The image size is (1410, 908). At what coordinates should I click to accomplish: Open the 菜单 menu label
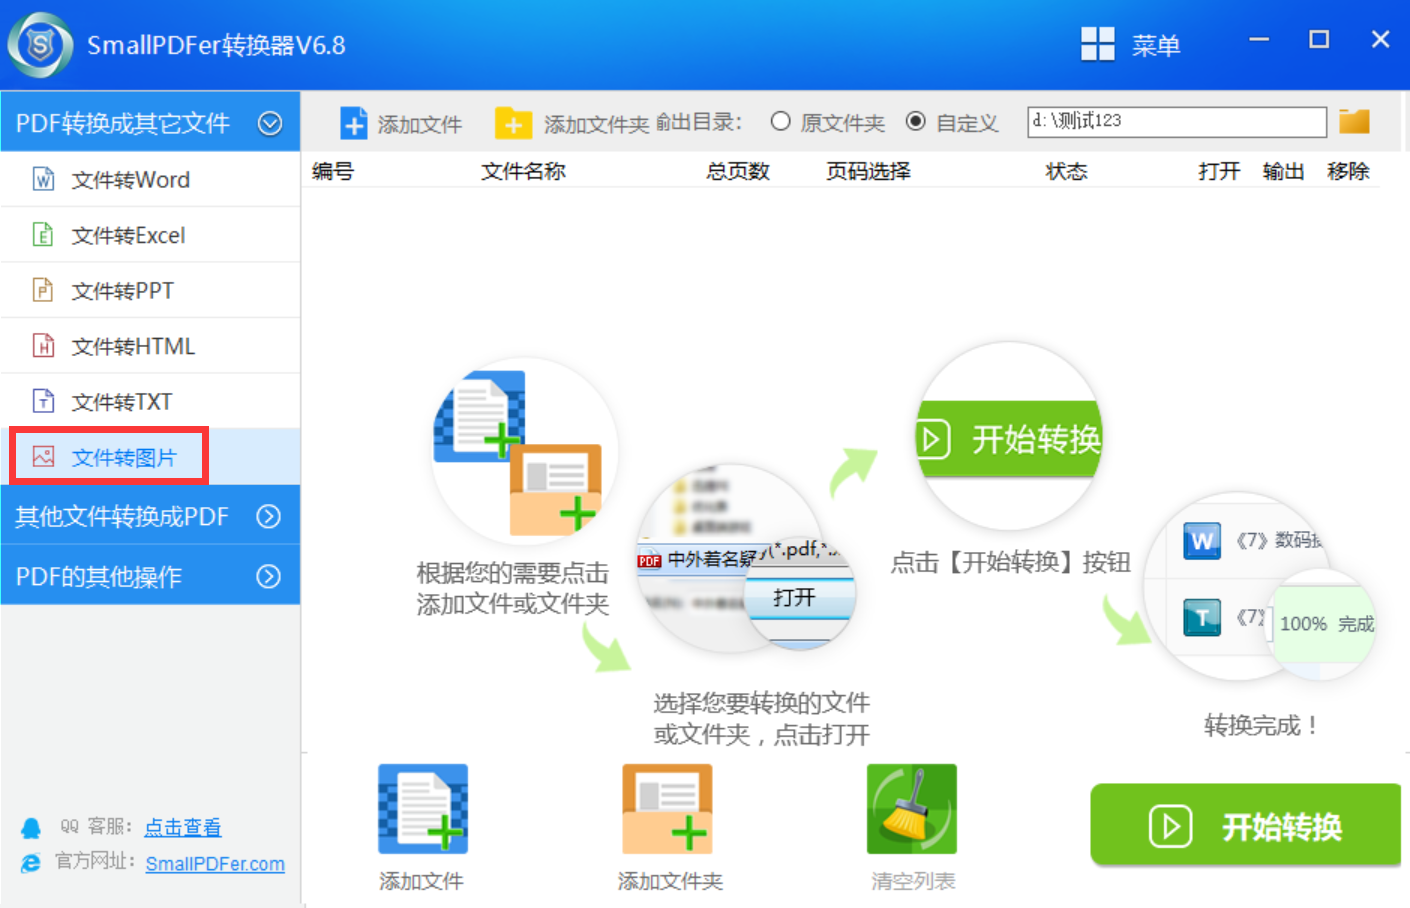pos(1156,45)
